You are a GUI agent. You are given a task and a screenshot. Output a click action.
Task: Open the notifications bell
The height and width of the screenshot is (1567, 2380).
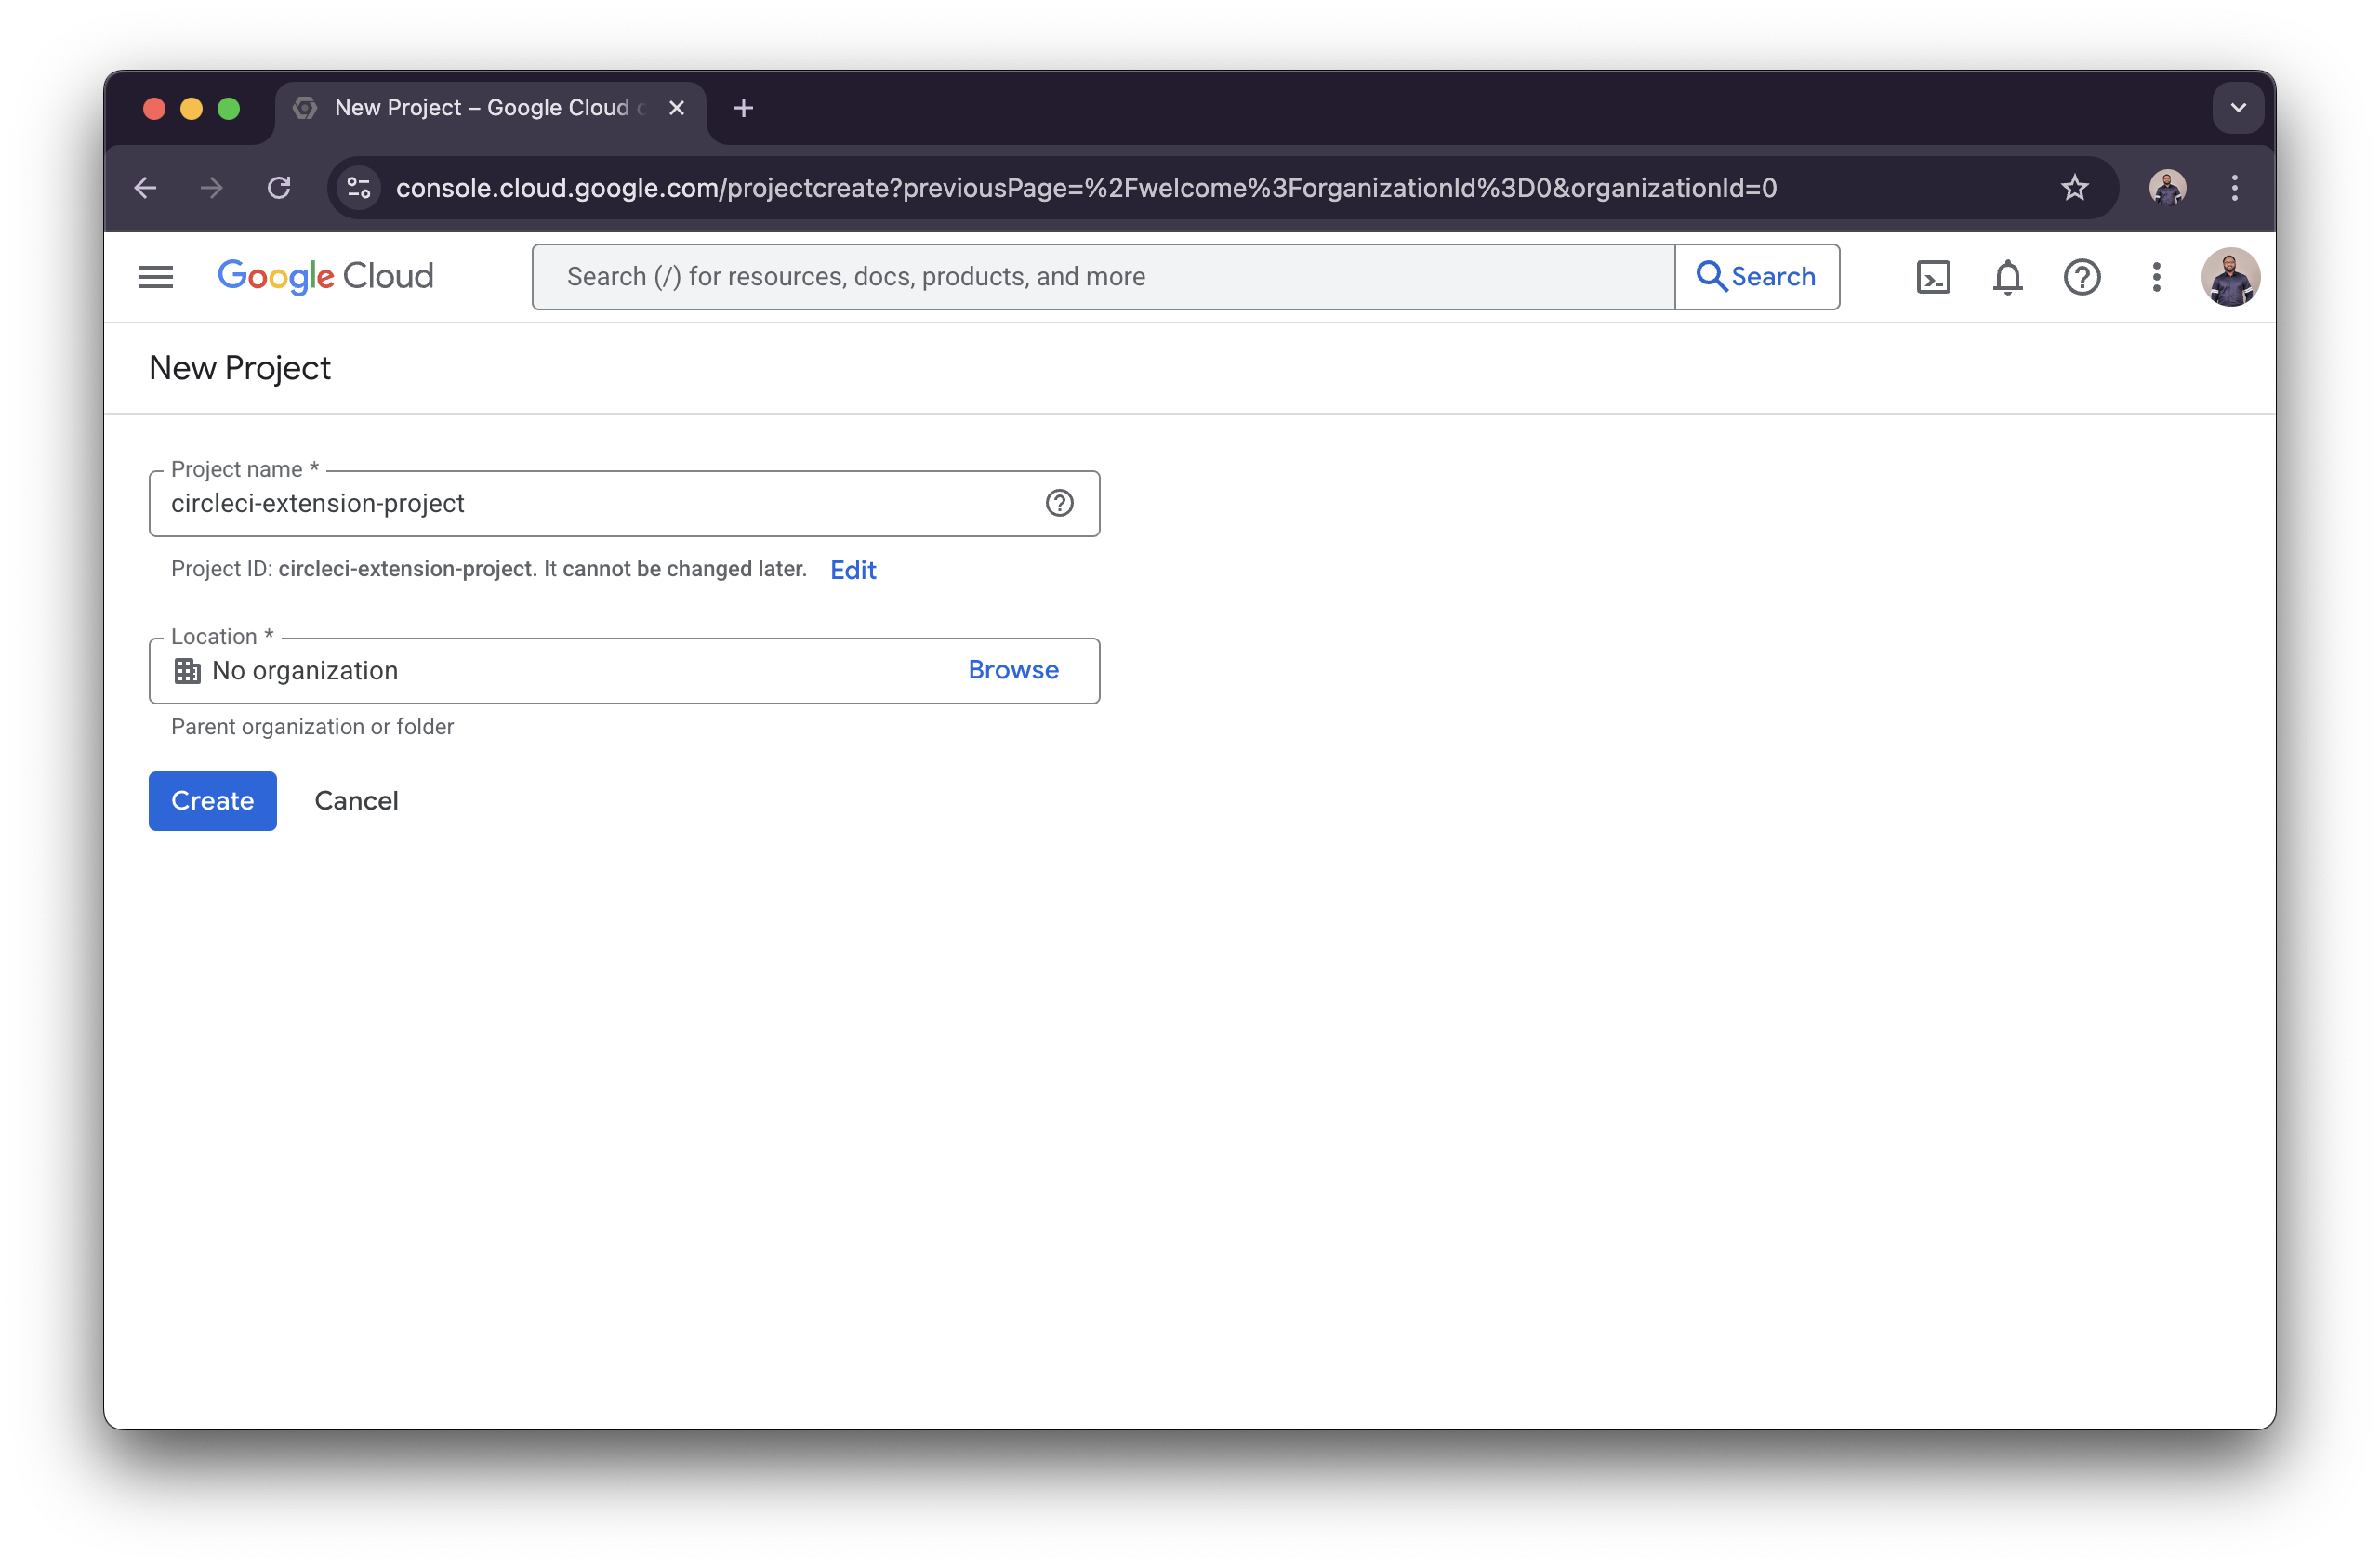click(x=2007, y=277)
